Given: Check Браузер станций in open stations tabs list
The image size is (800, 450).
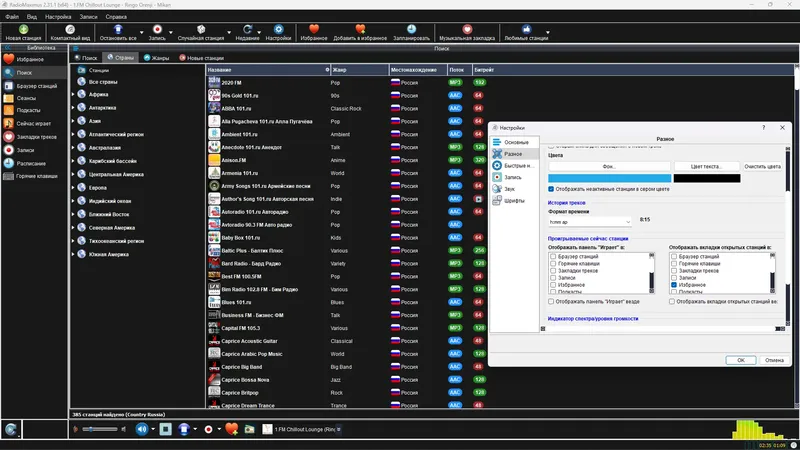Looking at the screenshot, I should coord(674,257).
